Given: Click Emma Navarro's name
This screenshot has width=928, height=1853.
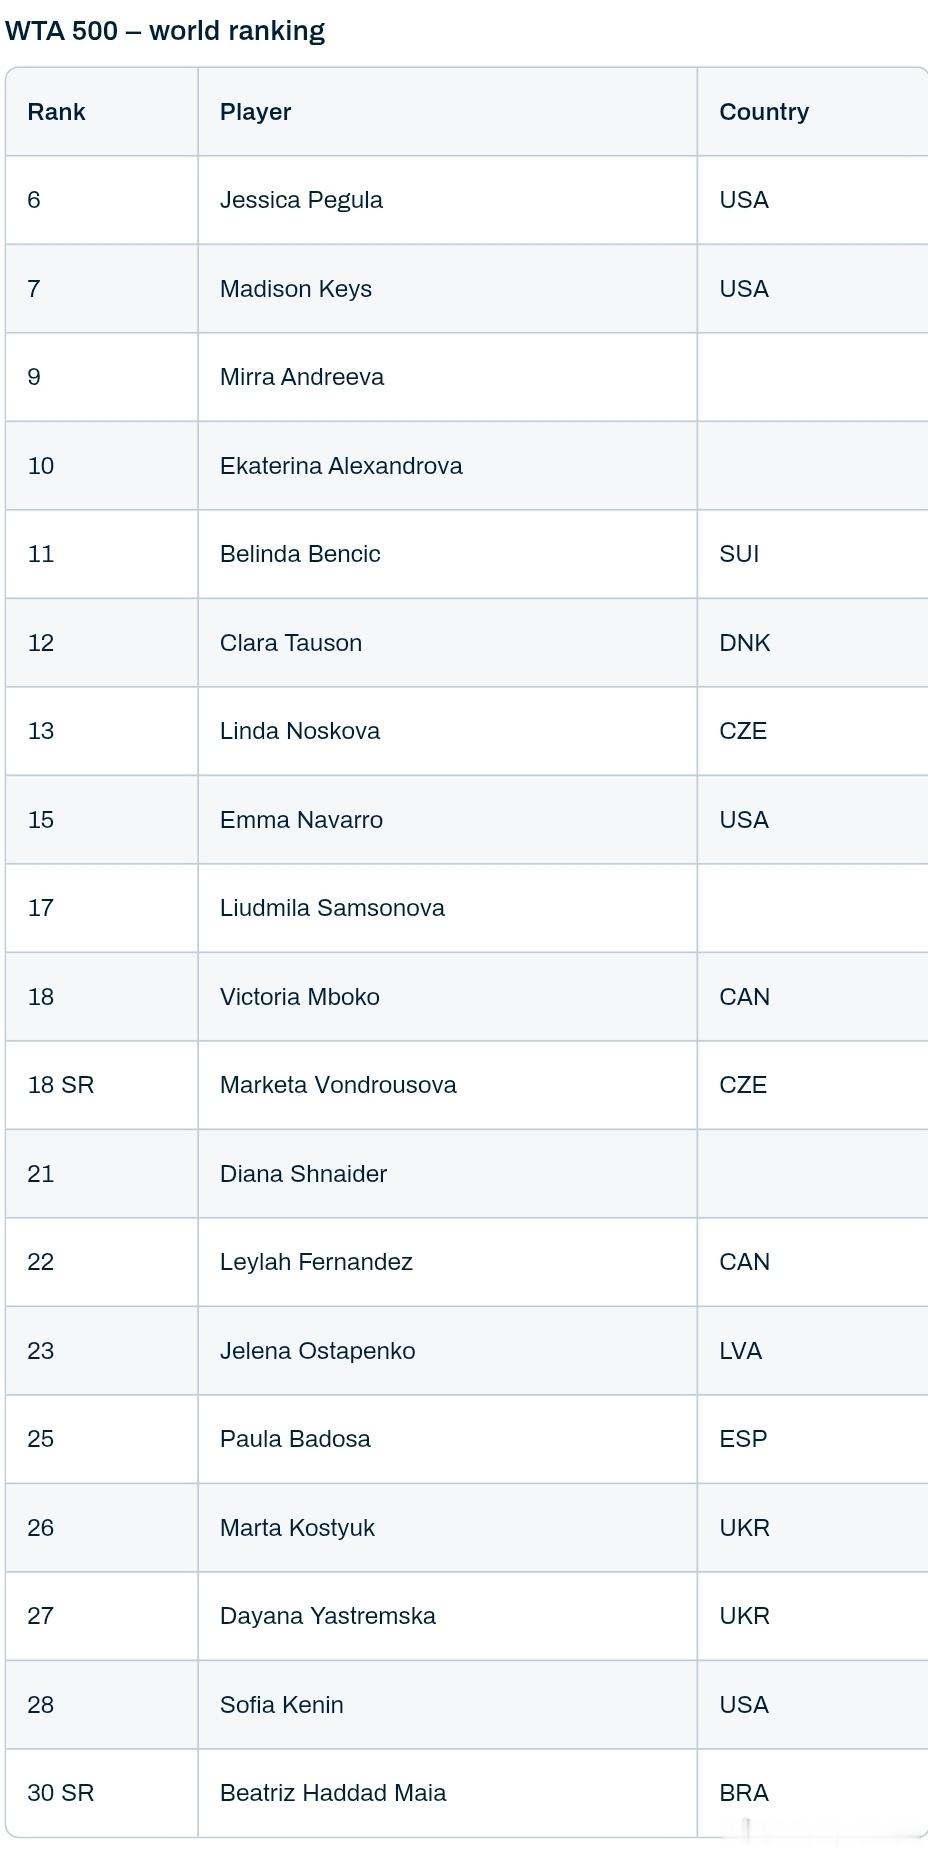Looking at the screenshot, I should [301, 820].
